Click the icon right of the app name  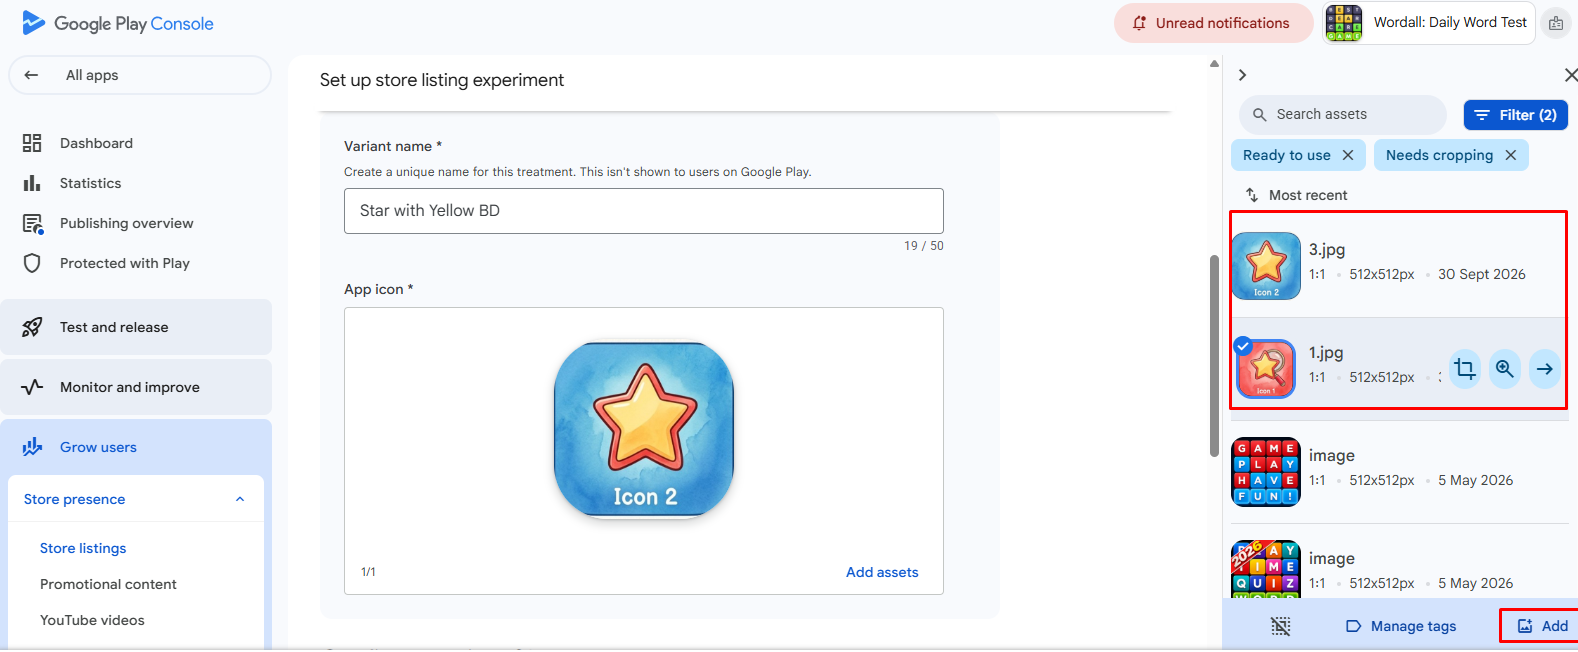(x=1556, y=23)
